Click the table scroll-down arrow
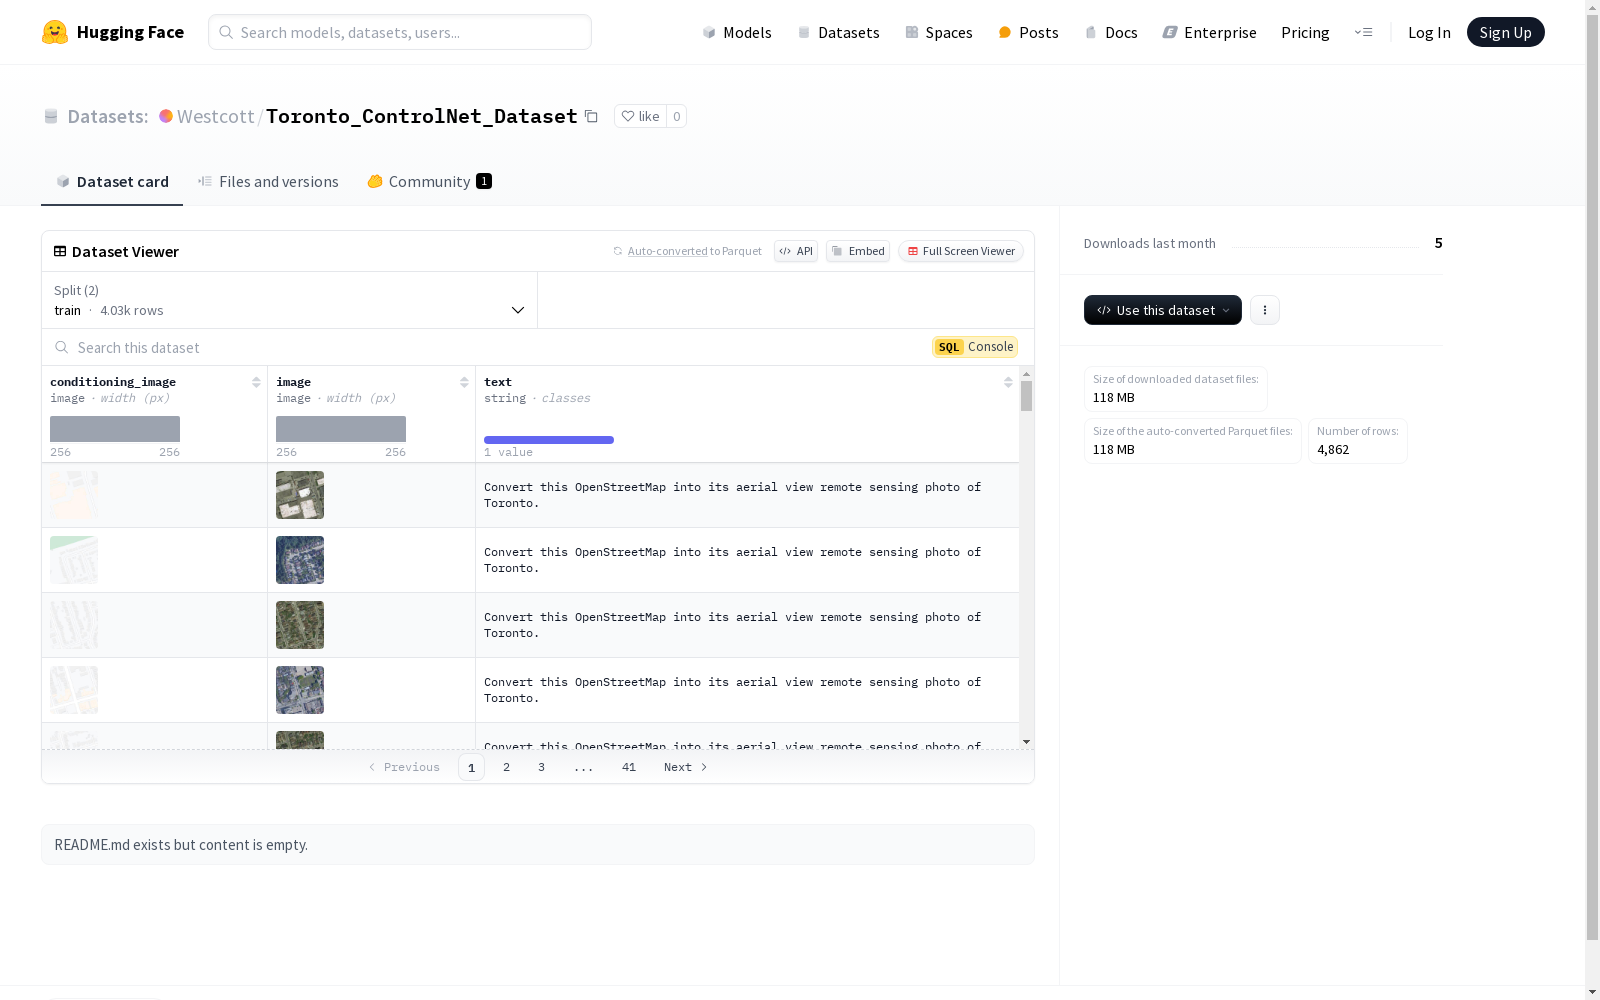Screen dimensions: 1600x1000 tap(1026, 742)
